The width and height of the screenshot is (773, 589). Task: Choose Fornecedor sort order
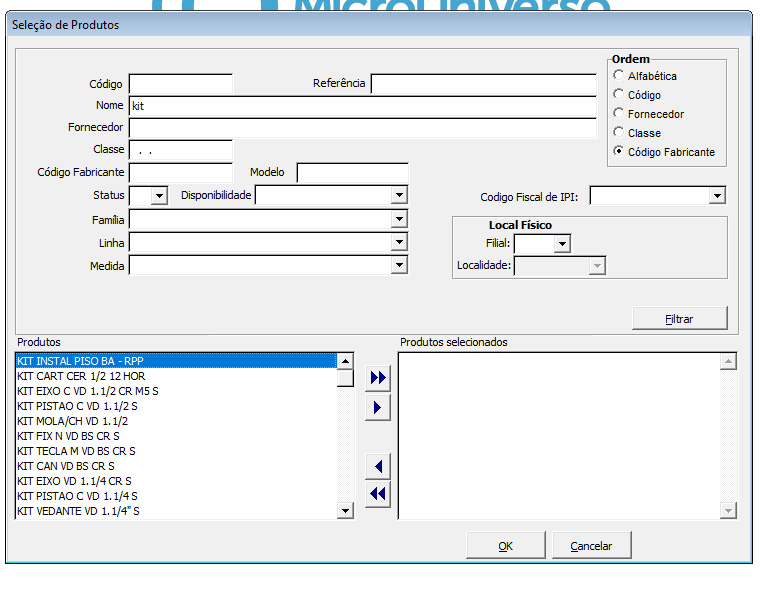click(x=620, y=114)
